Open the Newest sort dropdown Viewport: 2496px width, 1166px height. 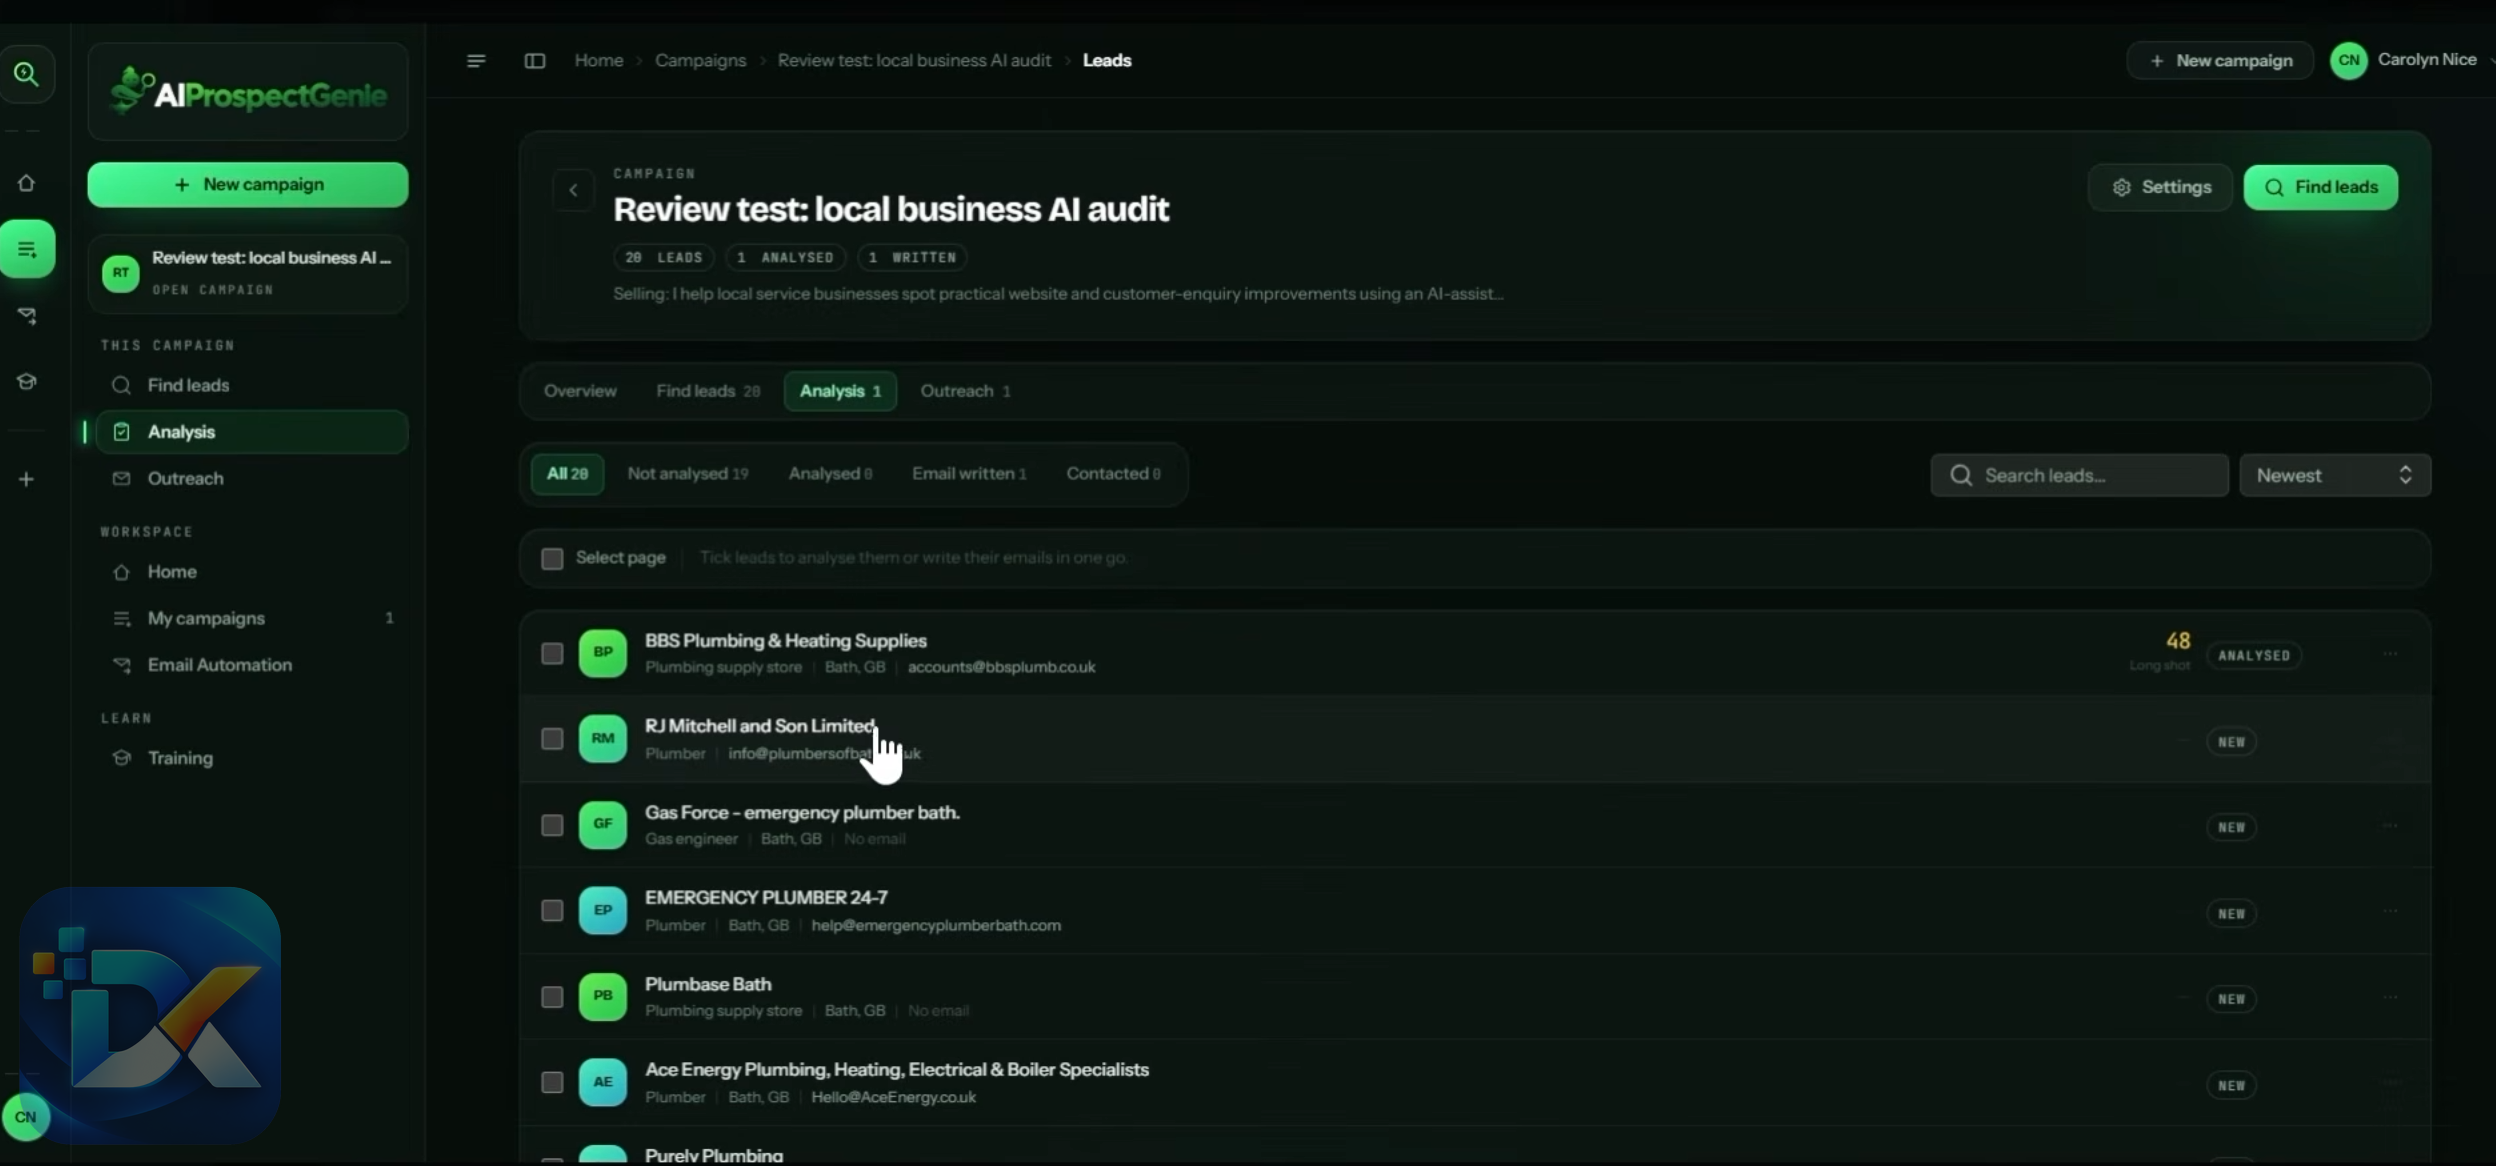coord(2335,475)
